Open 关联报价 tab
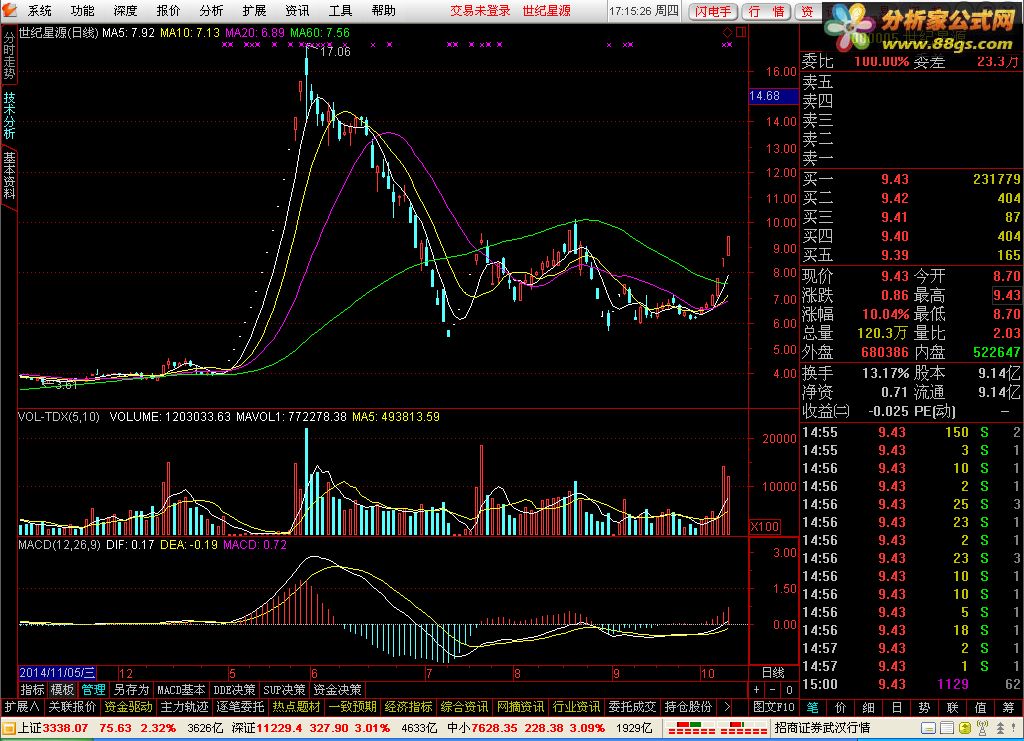The height and width of the screenshot is (741, 1024). coord(72,707)
